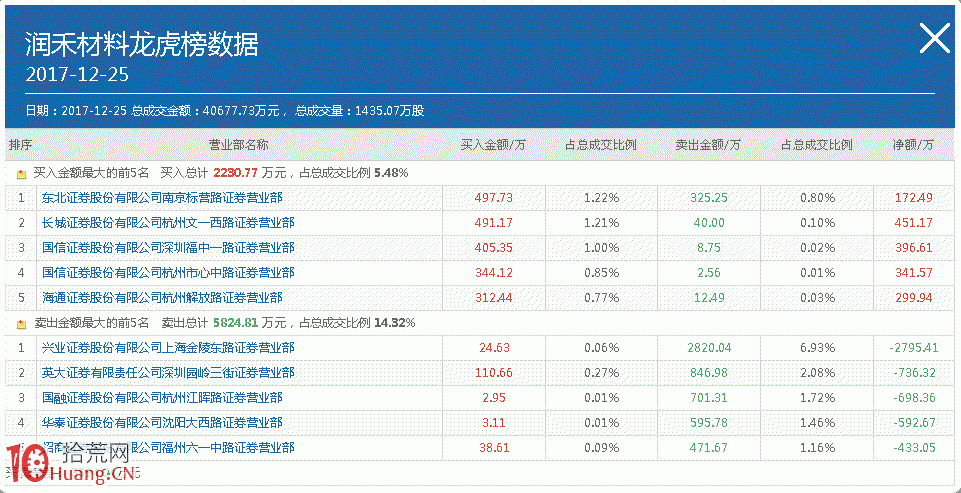Image resolution: width=961 pixels, height=493 pixels.
Task: Select sell amount 471.67
Action: 708,448
